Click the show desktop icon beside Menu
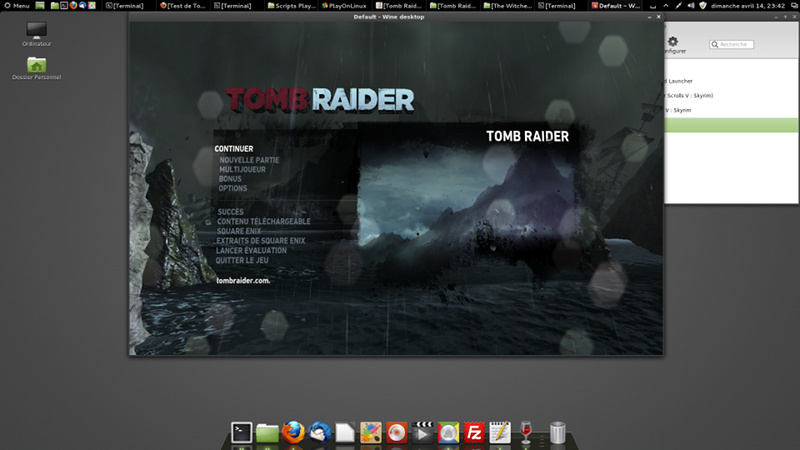 (x=40, y=6)
